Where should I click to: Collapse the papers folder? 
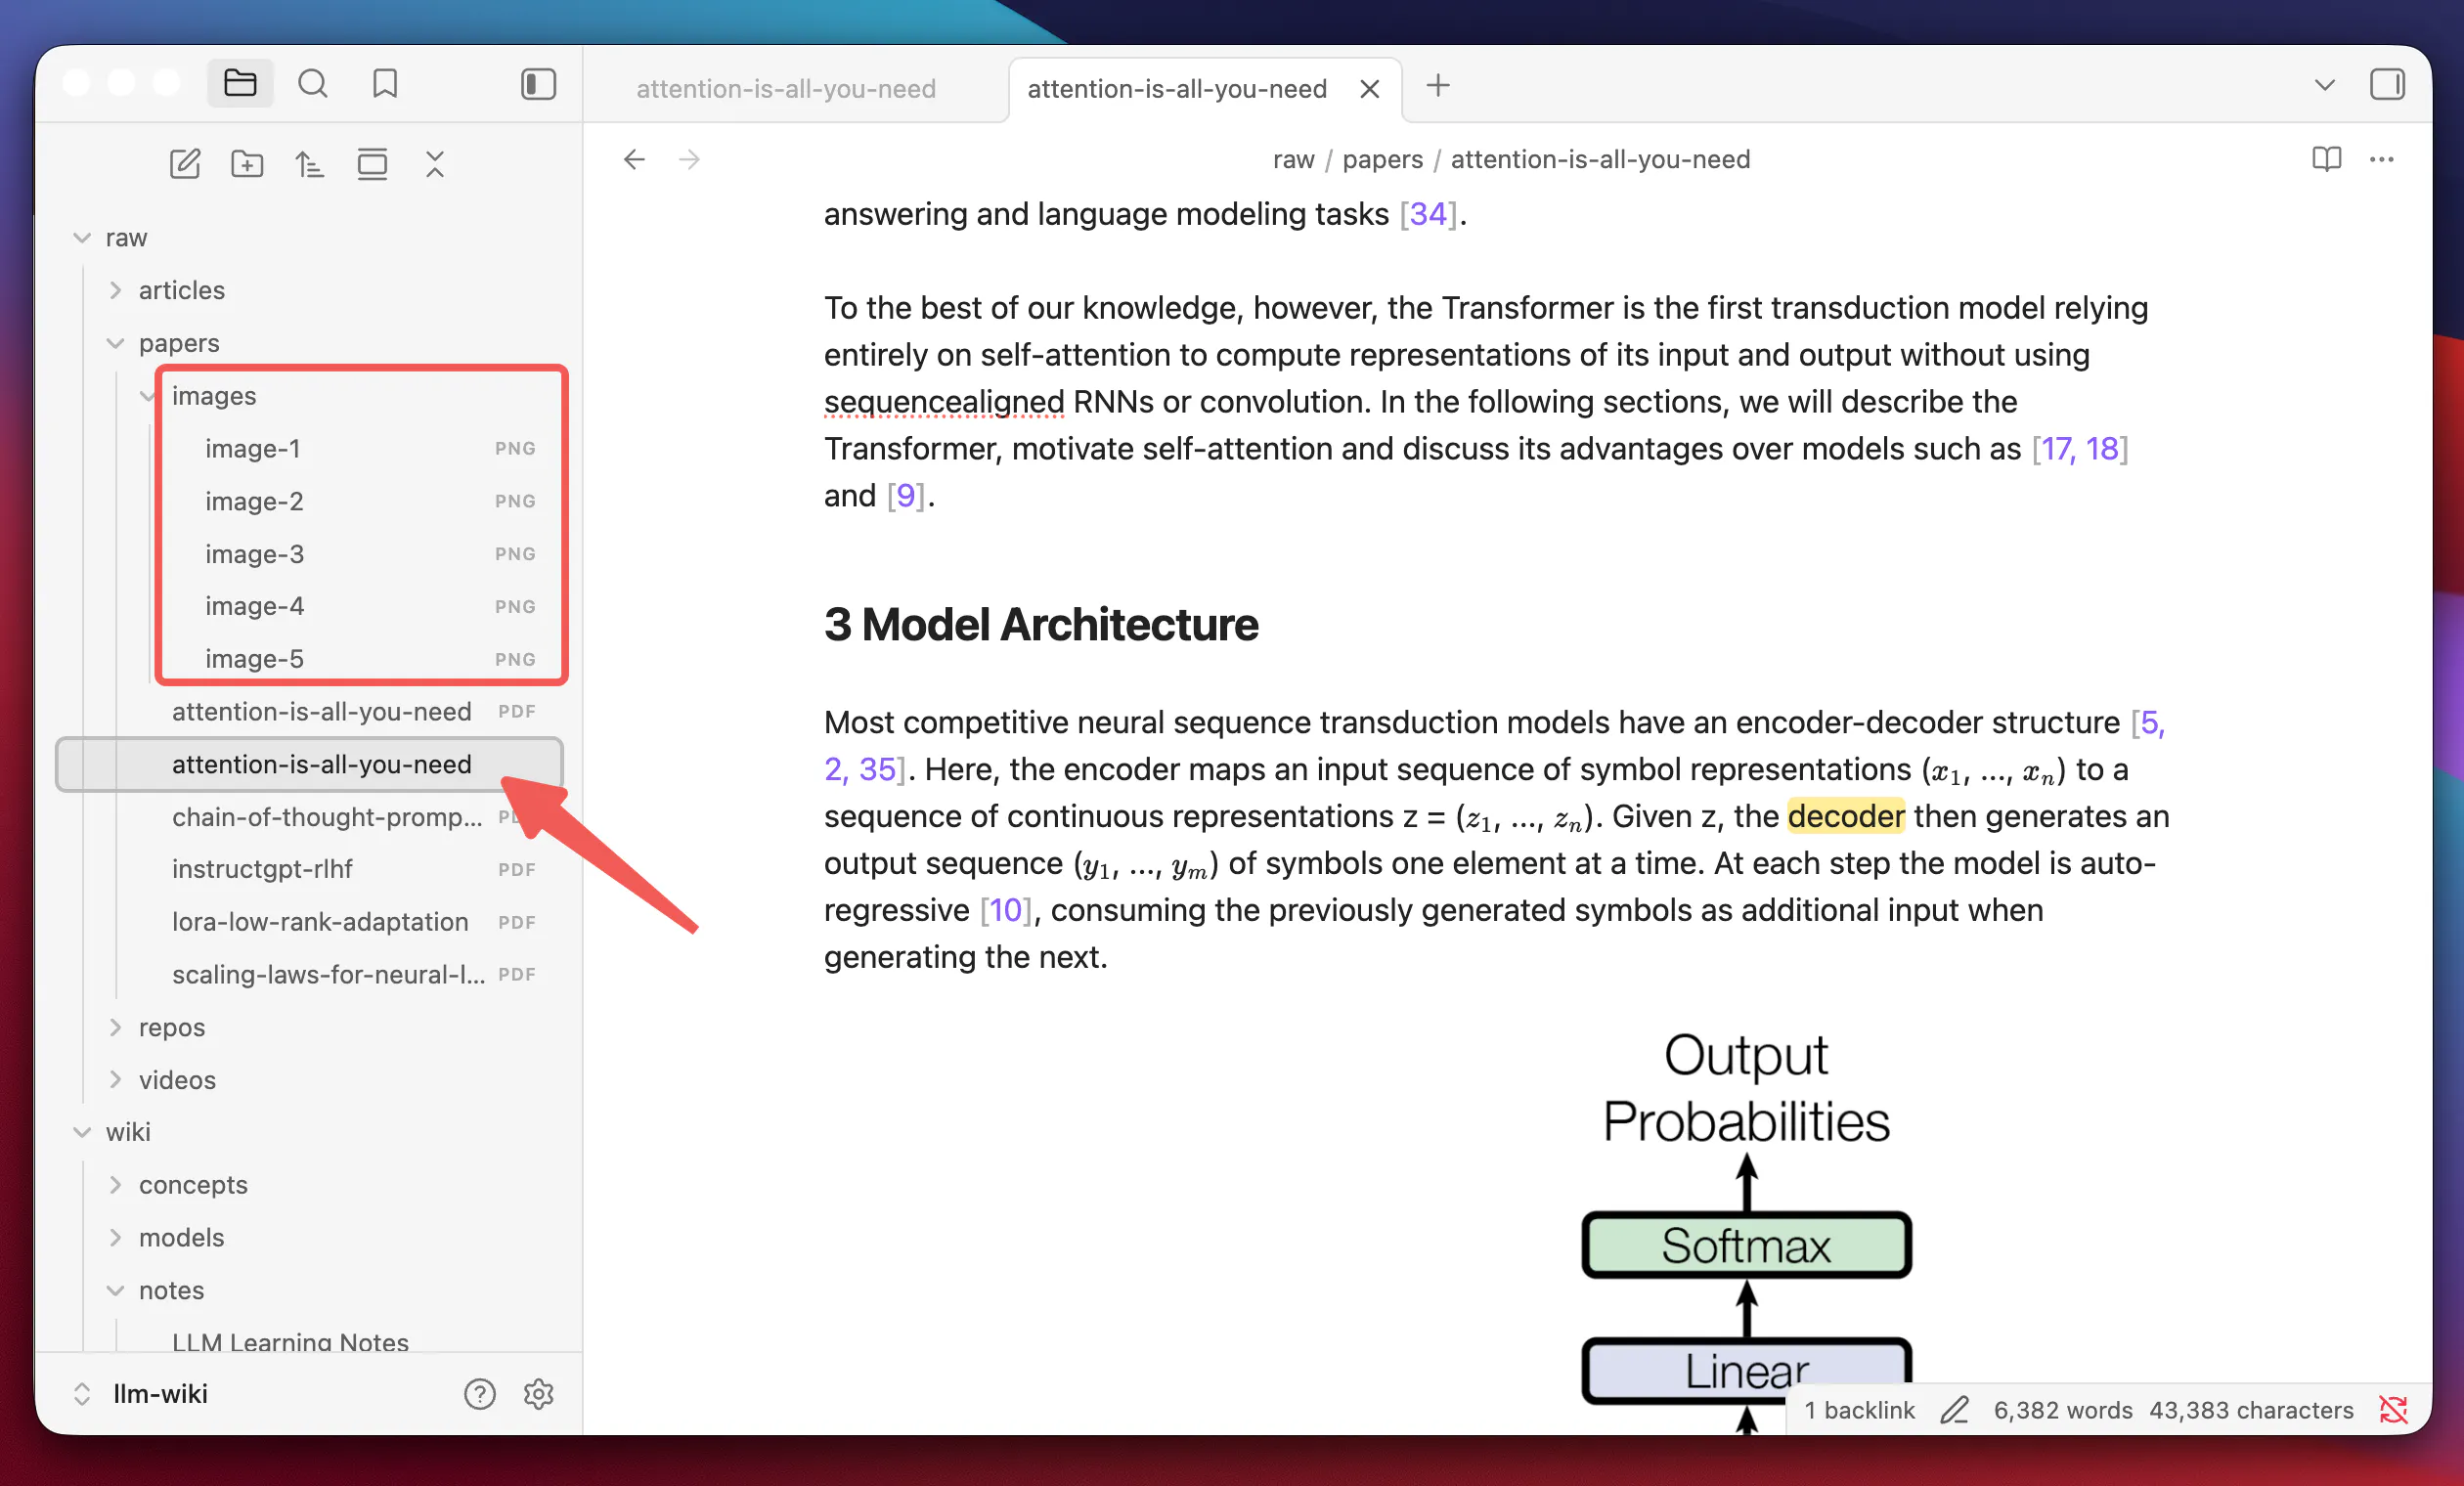click(115, 343)
